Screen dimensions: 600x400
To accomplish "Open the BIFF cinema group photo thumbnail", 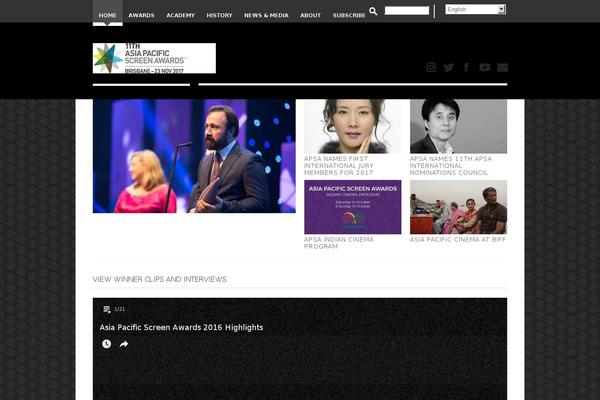I will pos(458,207).
